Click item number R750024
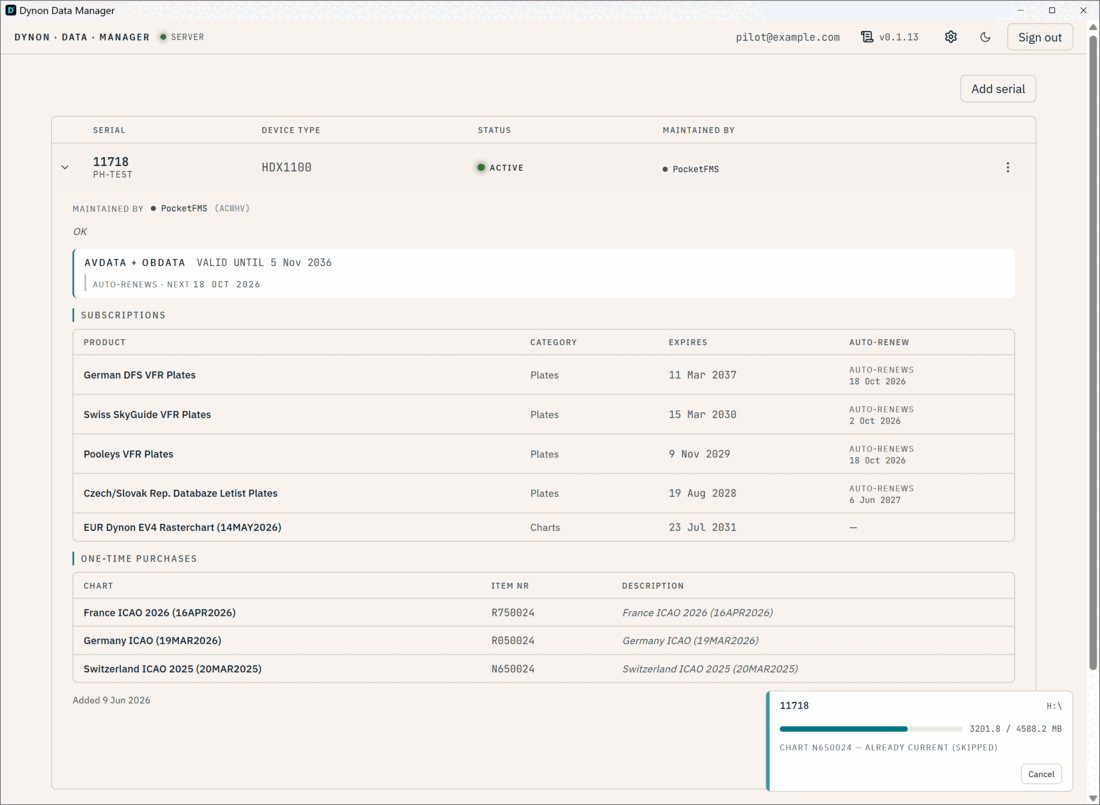 [513, 613]
